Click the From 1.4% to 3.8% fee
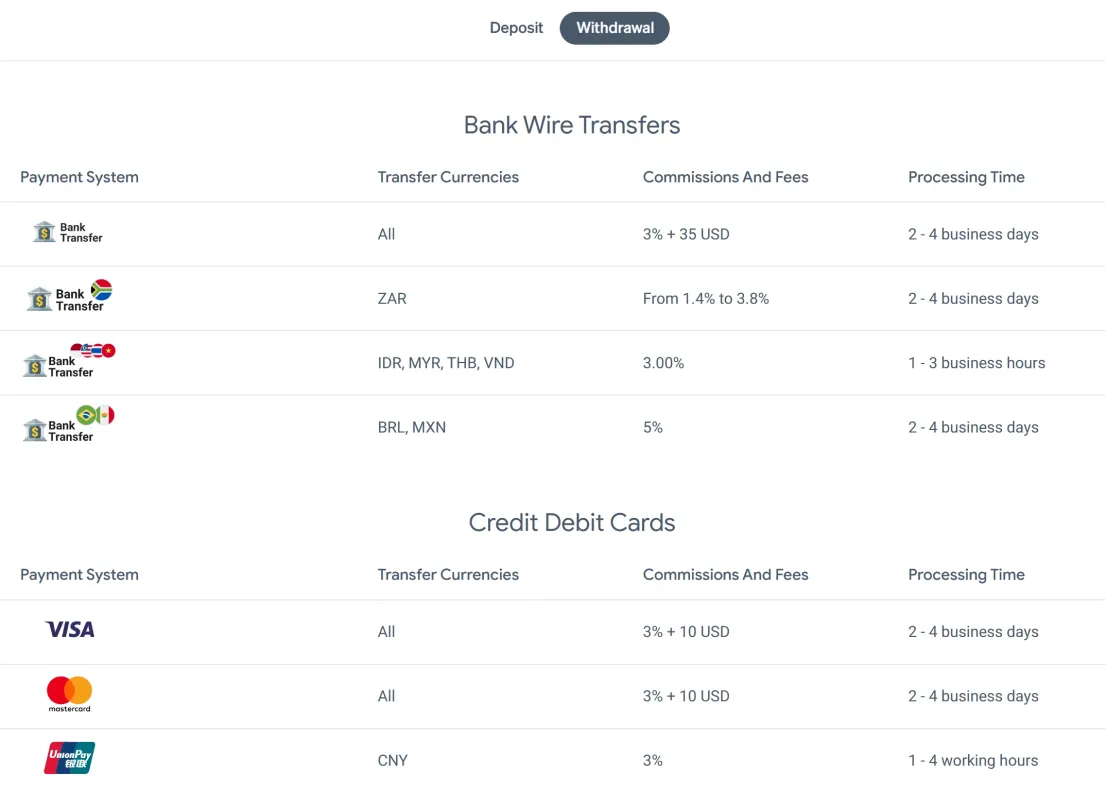Image resolution: width=1107 pixels, height=794 pixels. 705,299
